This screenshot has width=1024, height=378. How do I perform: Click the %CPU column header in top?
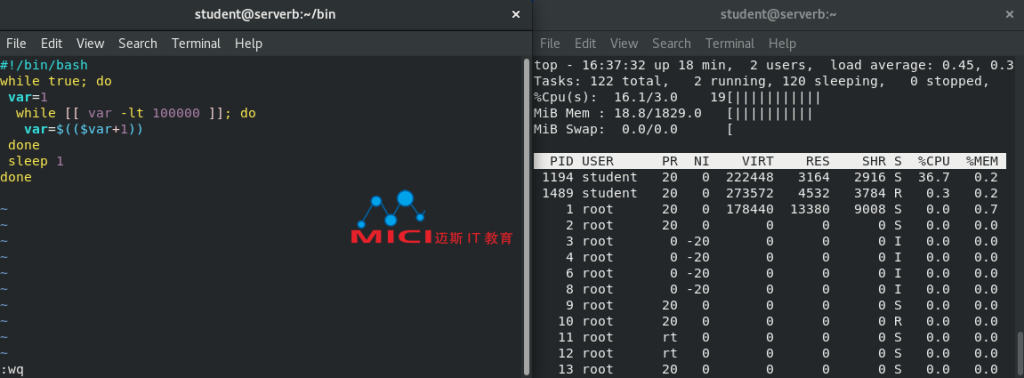[933, 161]
